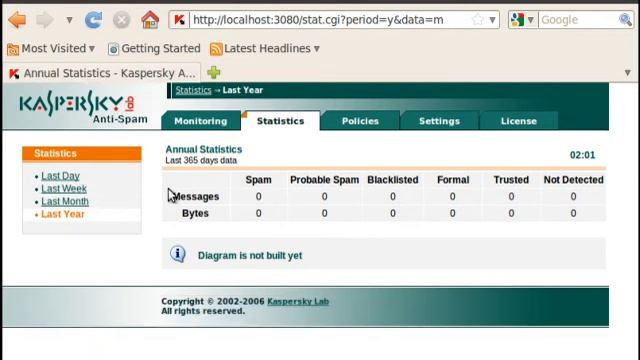Viewport: 640px width, 360px height.
Task: Click the Statistics breadcrumb link
Action: [x=193, y=90]
